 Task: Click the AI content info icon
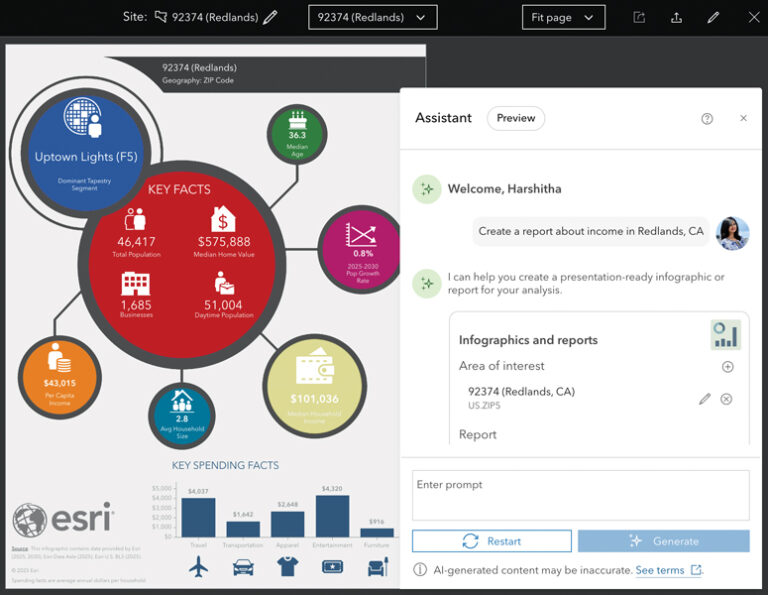tap(420, 570)
